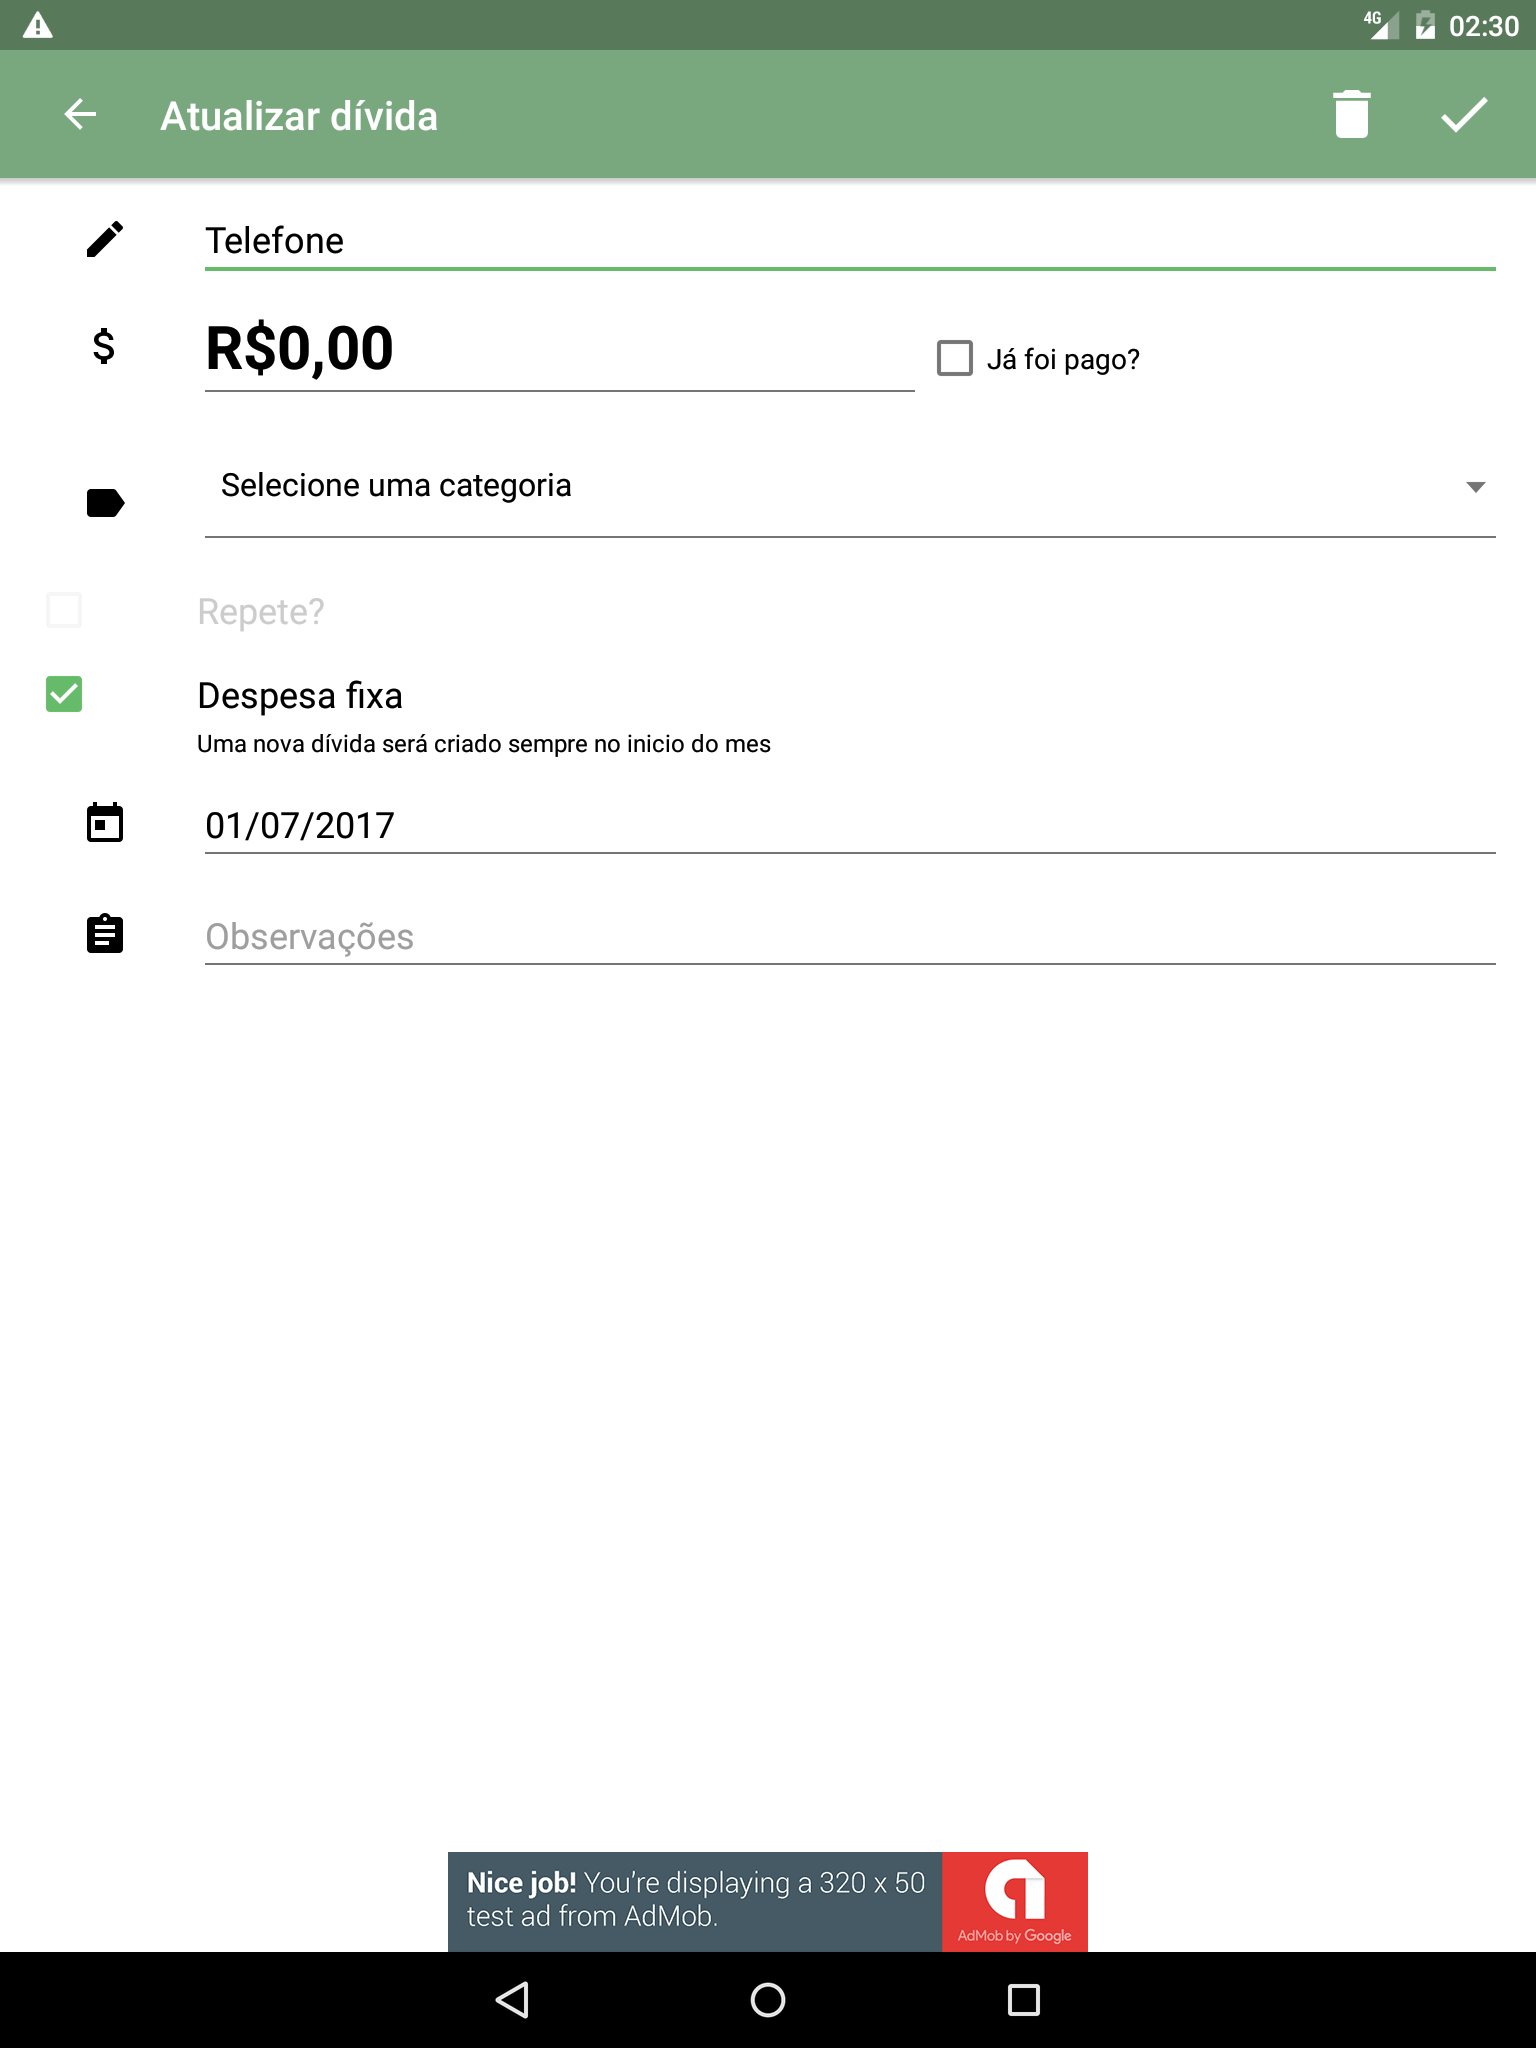1536x2048 pixels.
Task: Check the 'Já foi pago?' checkbox
Action: (955, 358)
